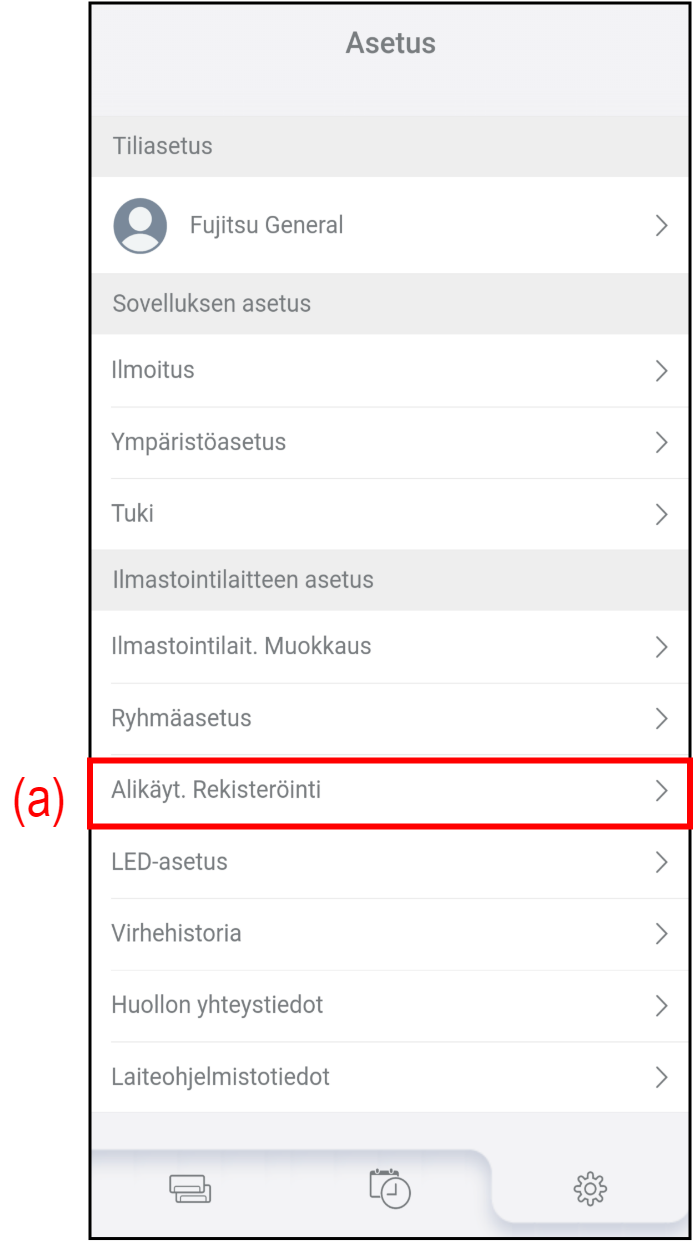Open the Fujitsu General account name
The width and height of the screenshot is (696, 1243).
point(266,225)
